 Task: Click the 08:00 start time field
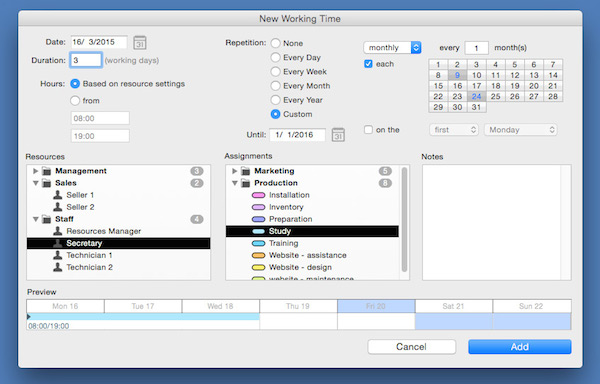point(100,118)
